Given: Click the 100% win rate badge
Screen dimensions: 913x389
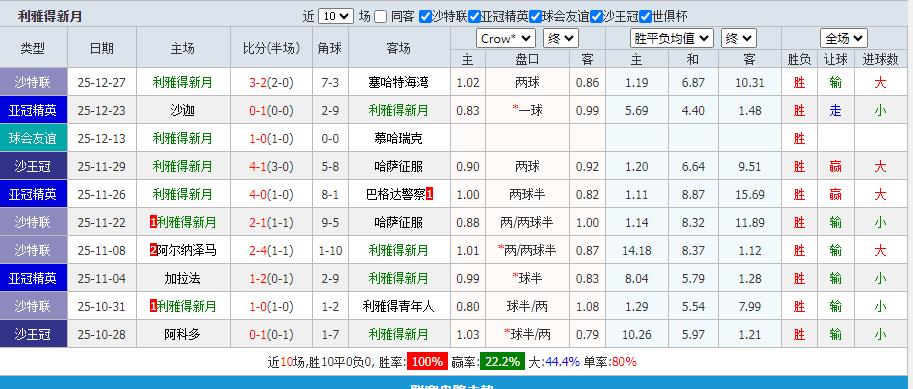Looking at the screenshot, I should click(427, 362).
